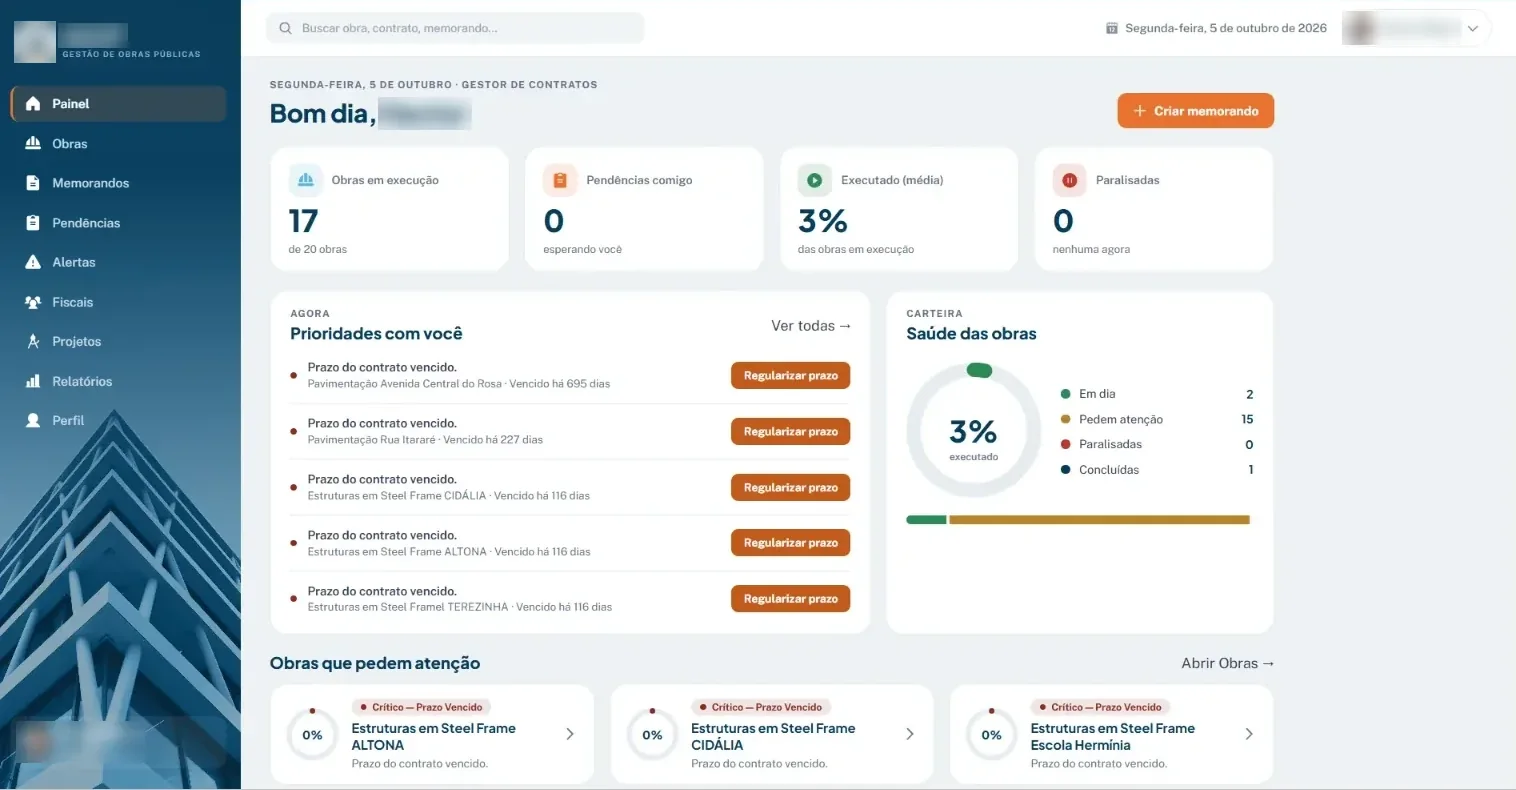
Task: Click the search magnifier icon
Action: click(286, 28)
